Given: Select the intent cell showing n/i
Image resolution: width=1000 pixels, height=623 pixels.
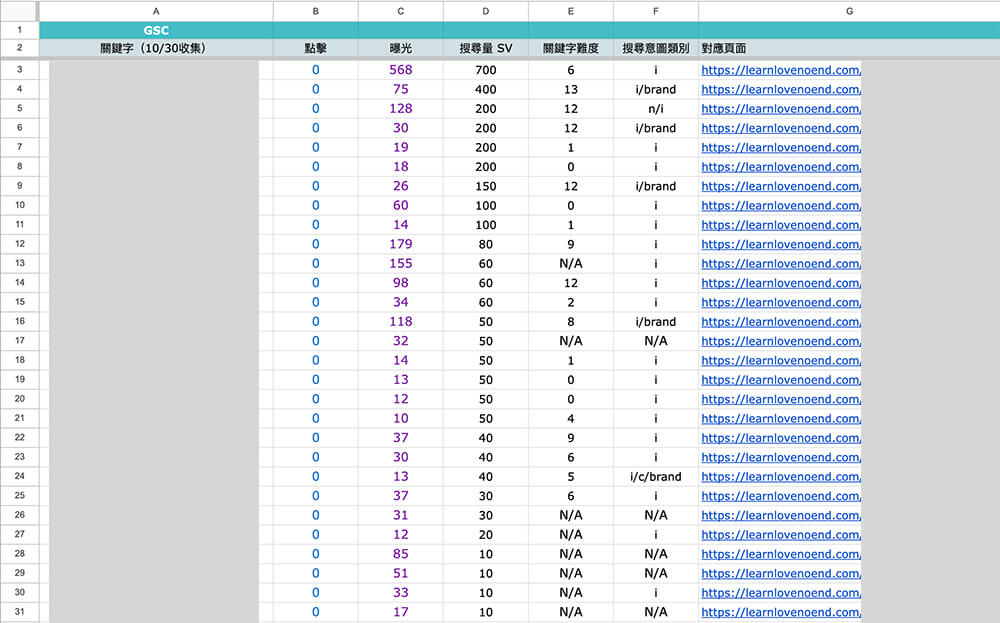Looking at the screenshot, I should pyautogui.click(x=656, y=108).
